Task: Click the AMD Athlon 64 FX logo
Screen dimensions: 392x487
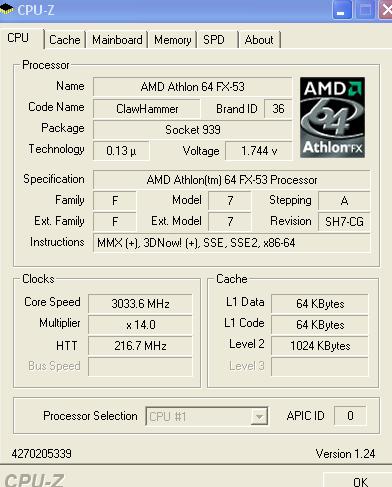Action: (x=332, y=117)
